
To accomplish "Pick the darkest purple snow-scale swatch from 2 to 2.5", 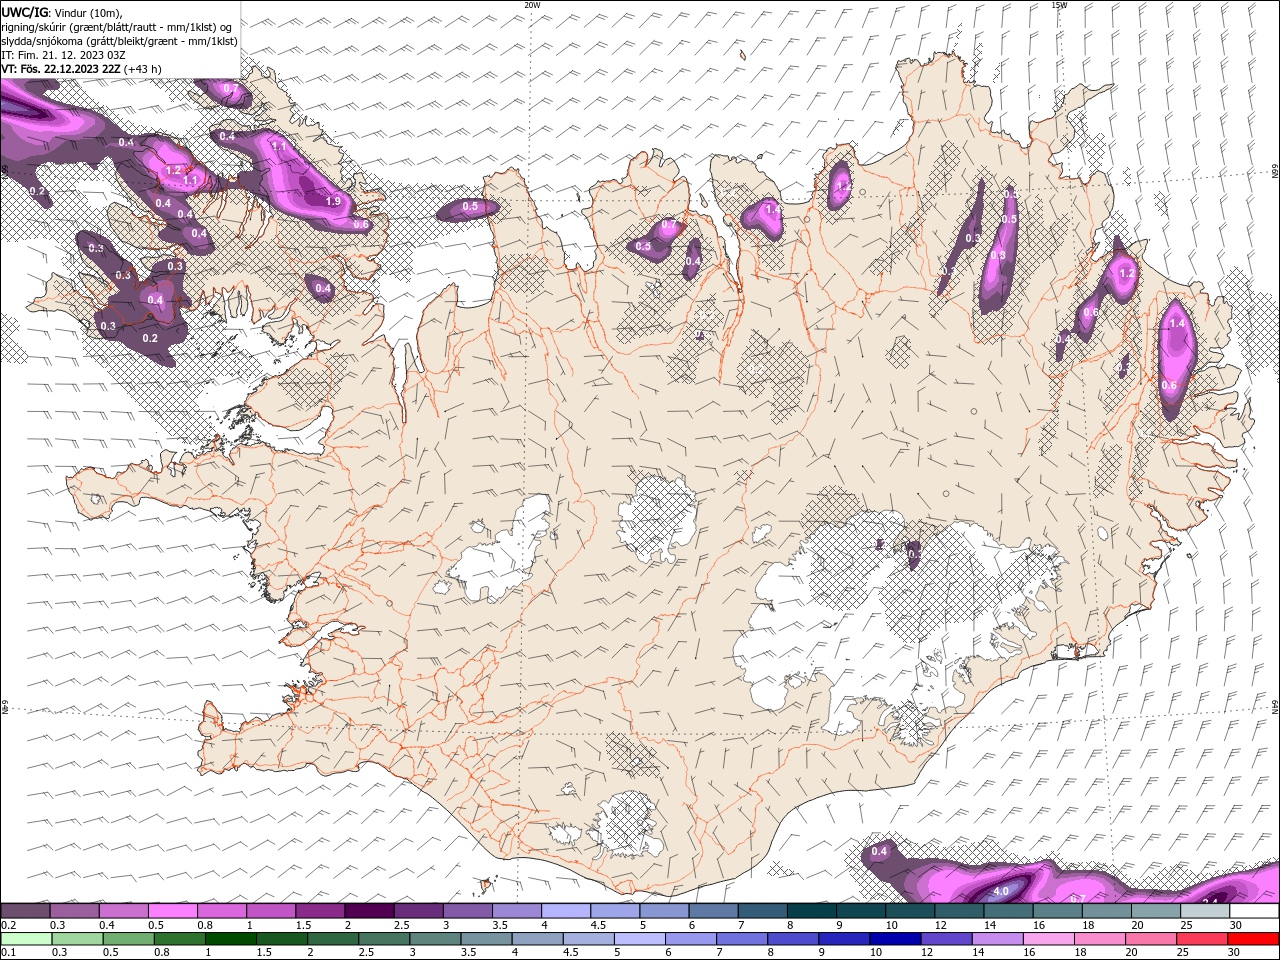I will pos(369,911).
